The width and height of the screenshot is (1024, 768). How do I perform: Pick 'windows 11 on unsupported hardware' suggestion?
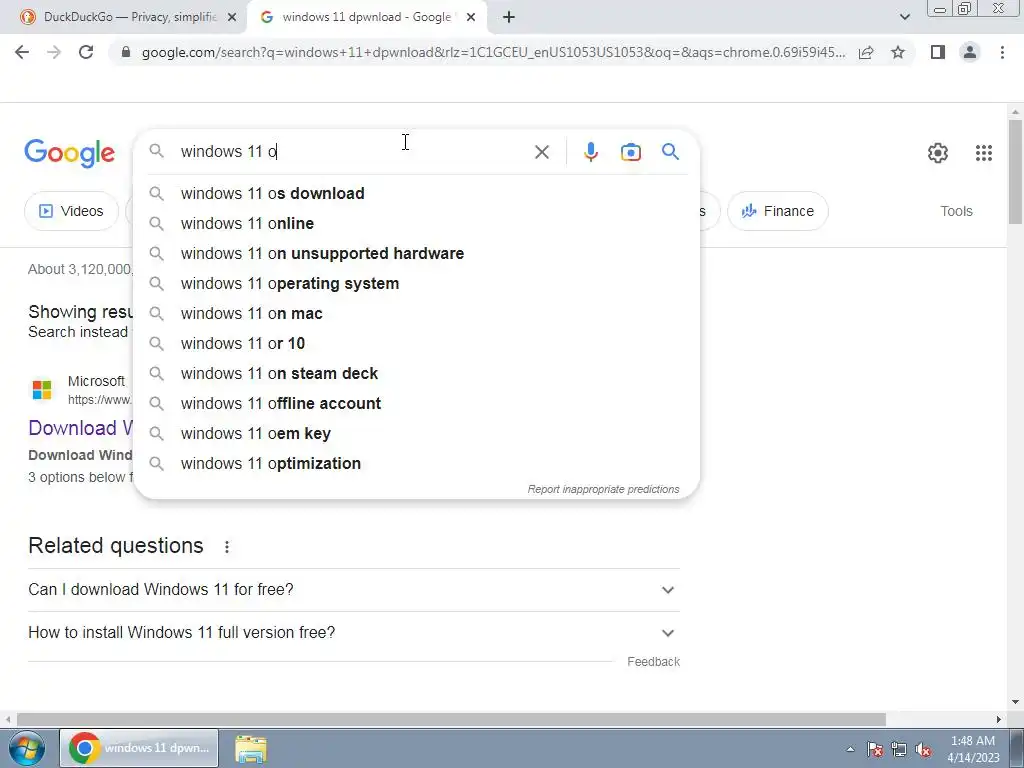[416, 253]
